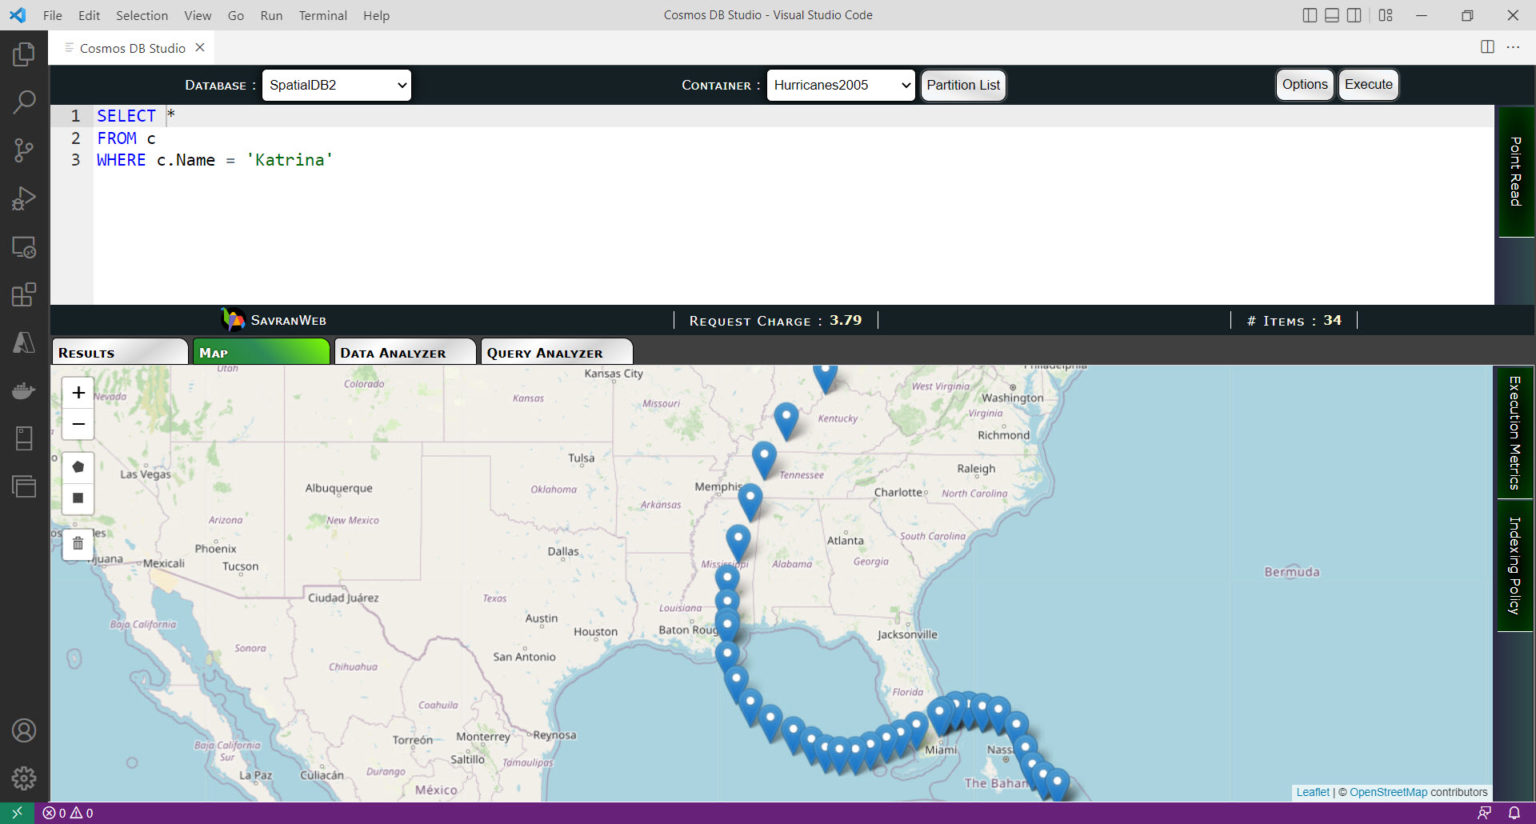
Task: Open the OpenStreetMap contributors link
Action: coord(1388,791)
